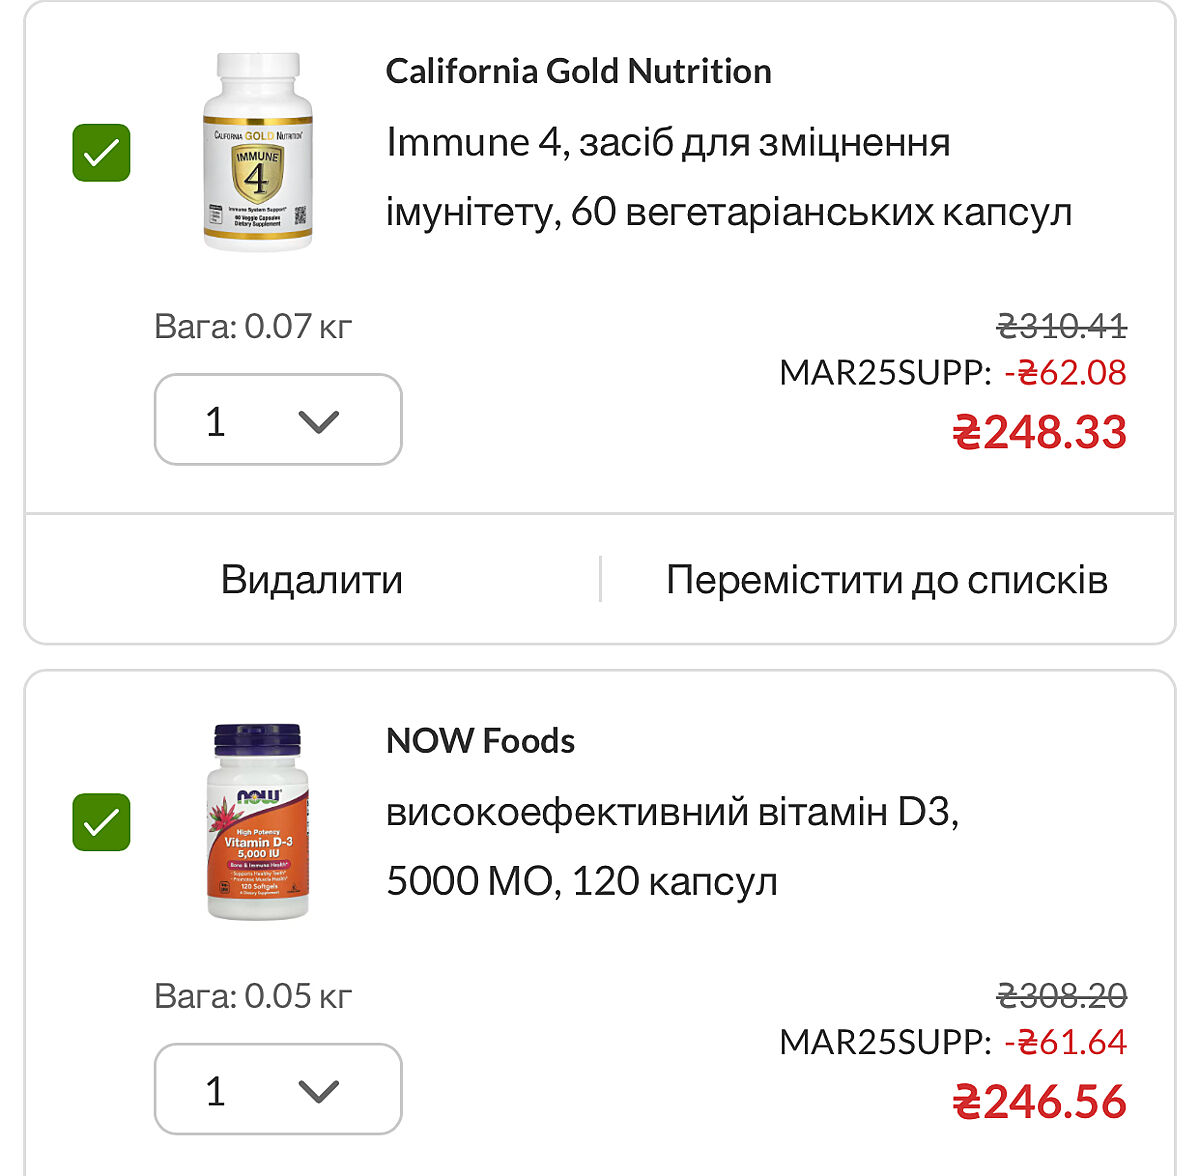
Task: Open the NOW Foods brand link
Action: [480, 741]
